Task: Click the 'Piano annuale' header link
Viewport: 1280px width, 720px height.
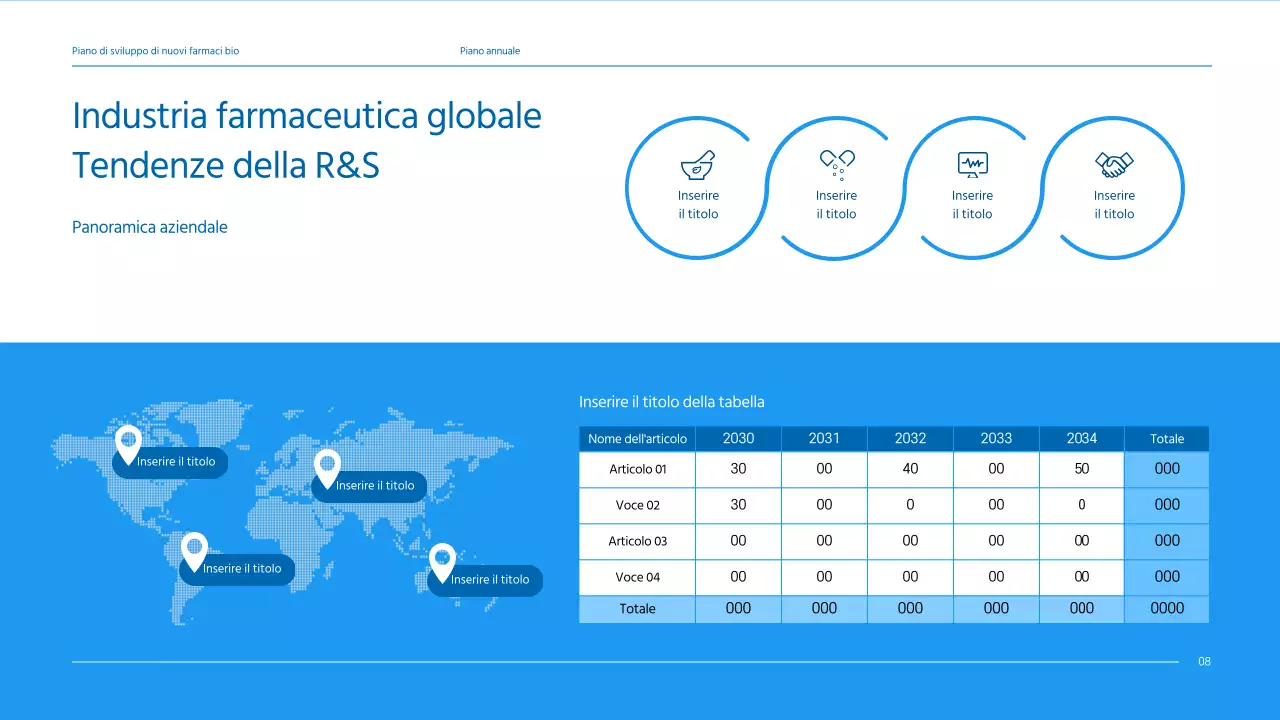Action: tap(490, 50)
